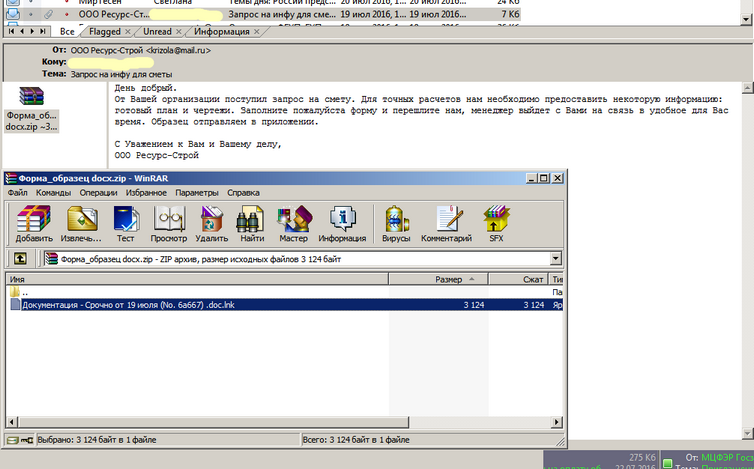This screenshot has height=469, width=754.
Task: Minimize the WinRAR window
Action: (531, 178)
